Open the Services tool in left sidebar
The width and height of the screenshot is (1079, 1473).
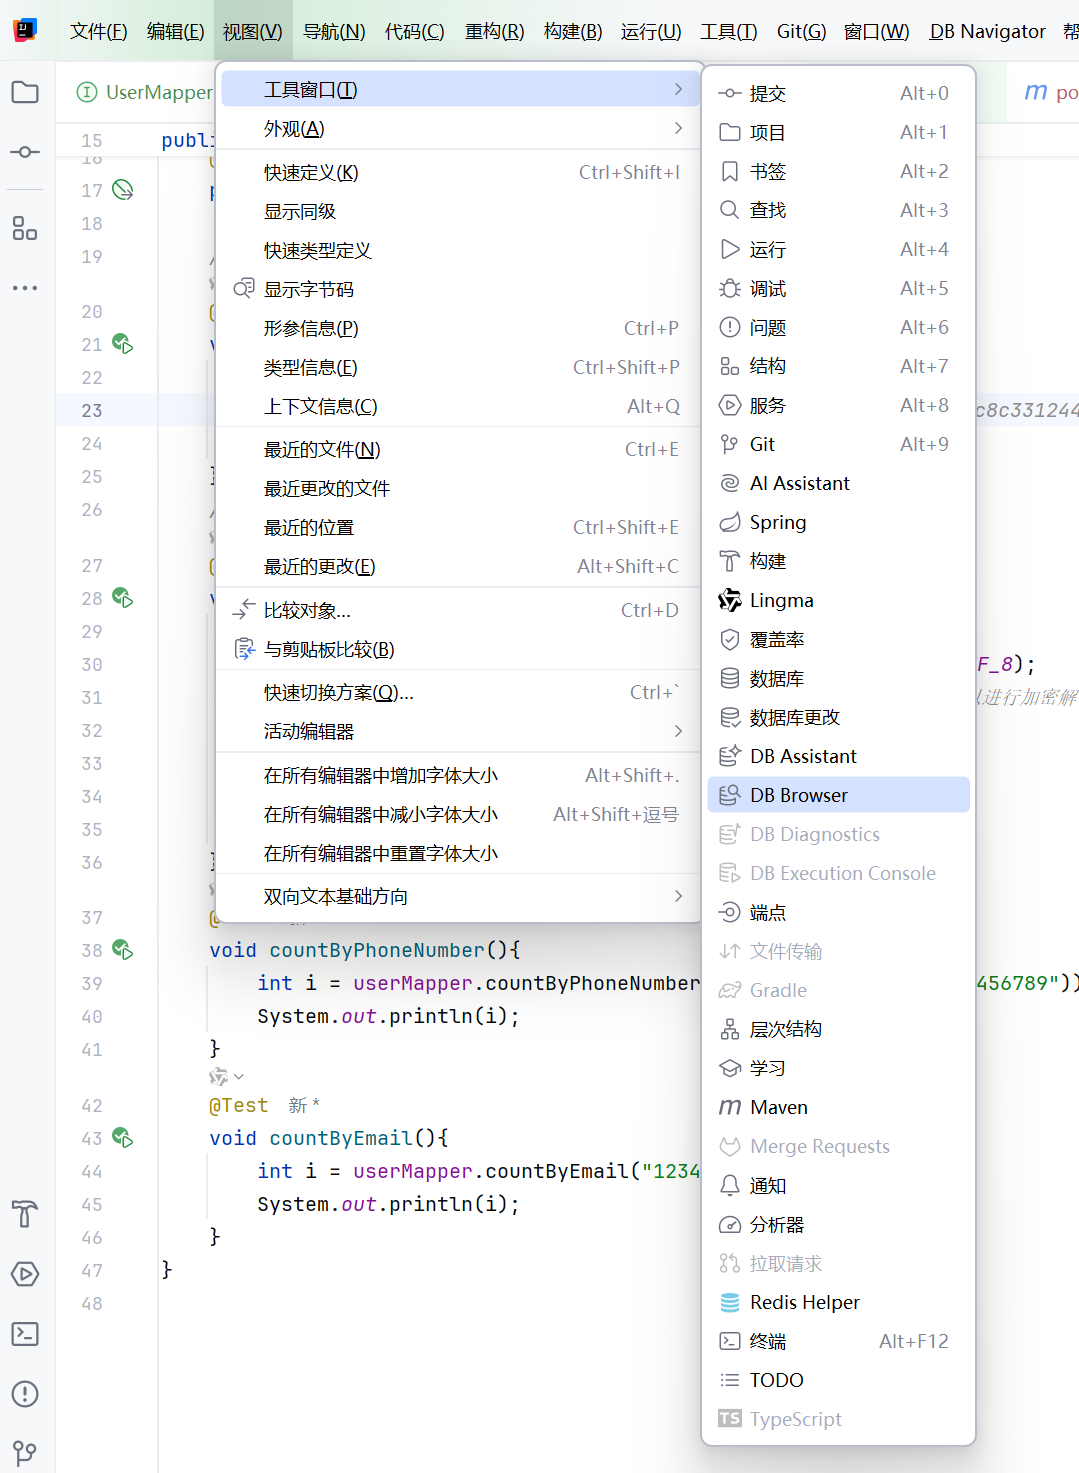tap(25, 1274)
